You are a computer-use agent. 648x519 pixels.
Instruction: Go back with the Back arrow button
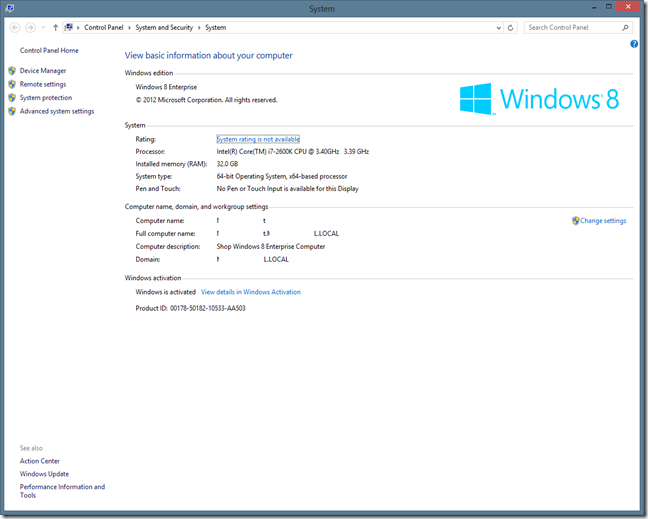[x=15, y=28]
